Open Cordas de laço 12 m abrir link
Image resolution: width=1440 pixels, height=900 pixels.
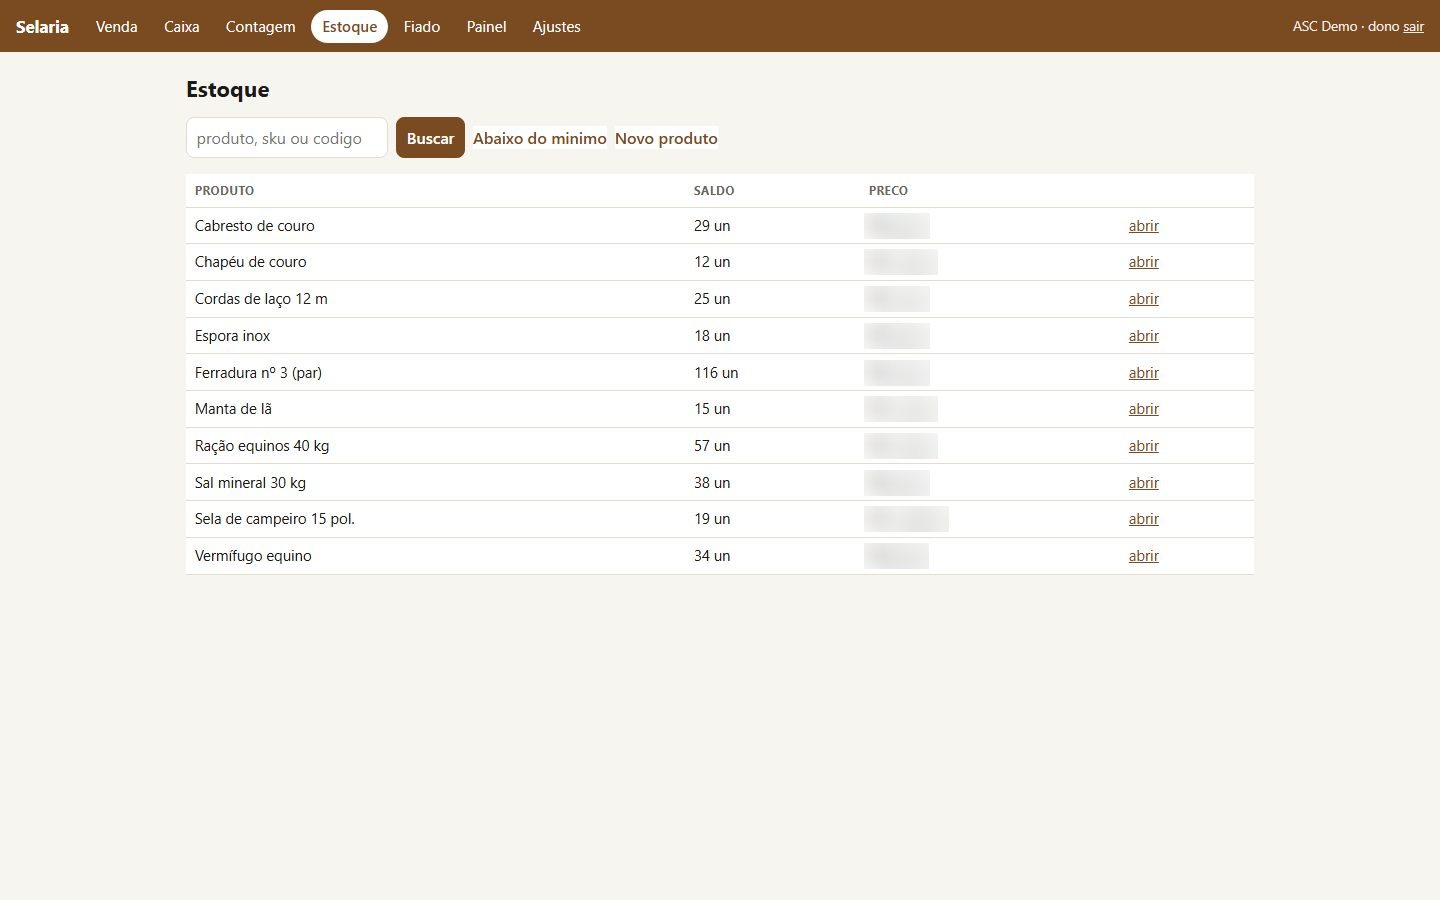coord(1144,299)
